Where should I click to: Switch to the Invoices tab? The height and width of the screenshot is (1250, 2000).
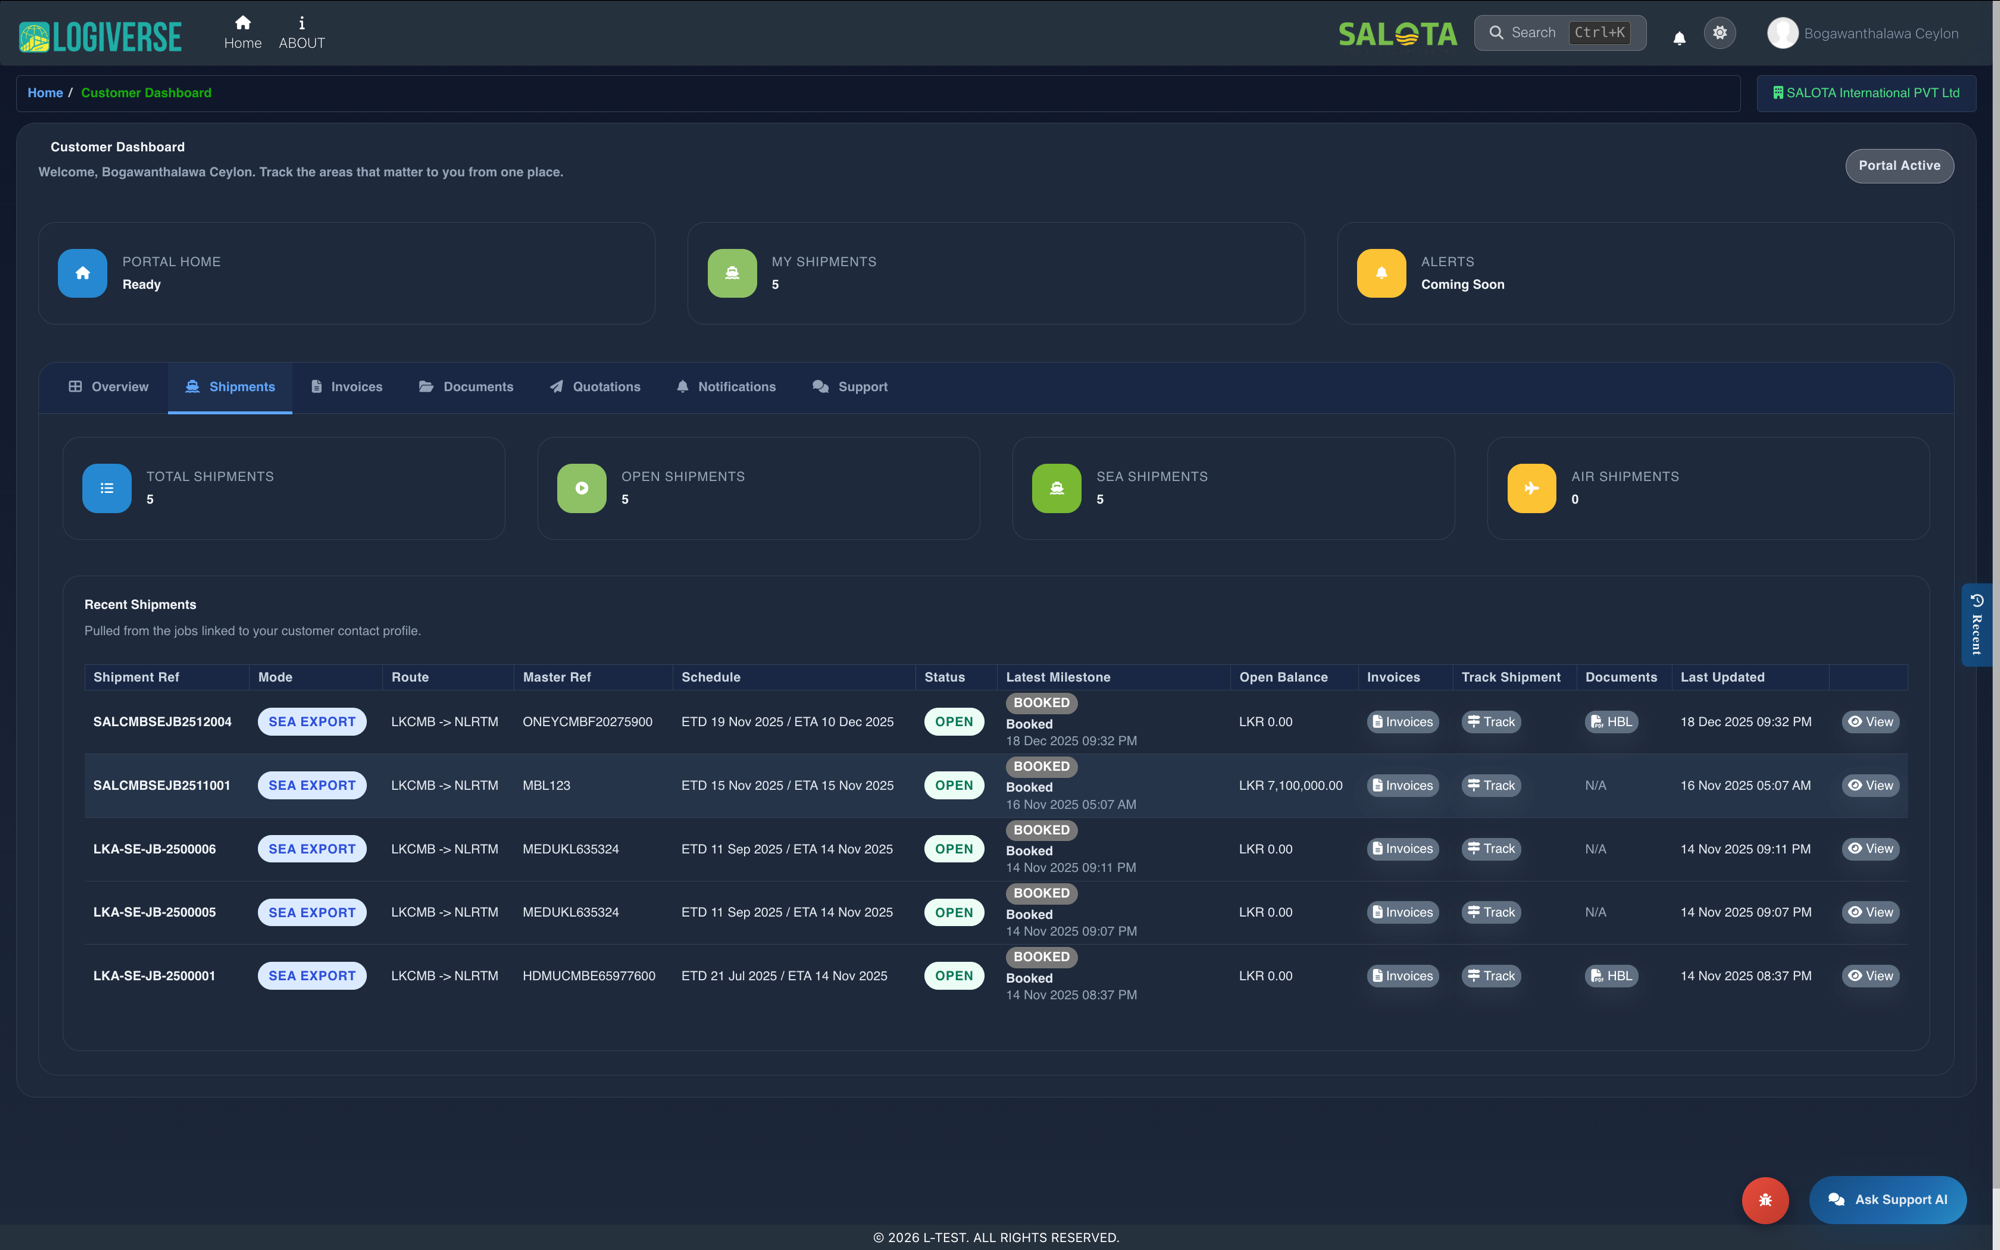click(346, 387)
